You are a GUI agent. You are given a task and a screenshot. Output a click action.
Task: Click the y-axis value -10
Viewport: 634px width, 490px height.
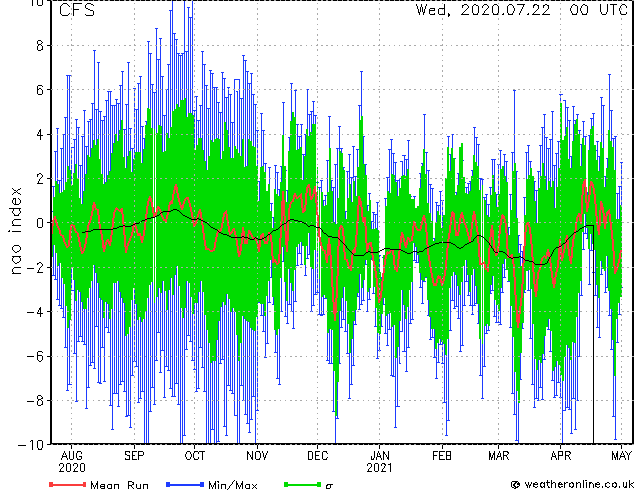[x=31, y=445]
